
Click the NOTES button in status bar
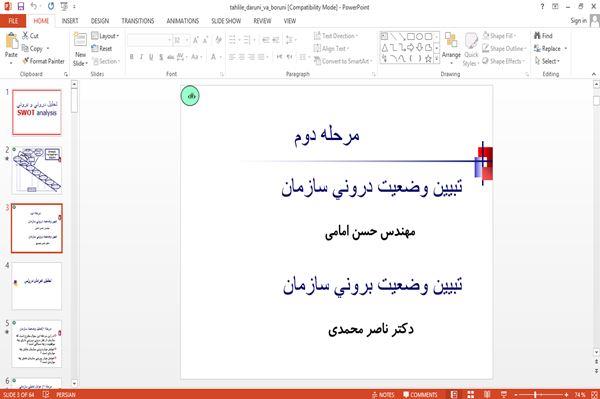[x=383, y=394]
